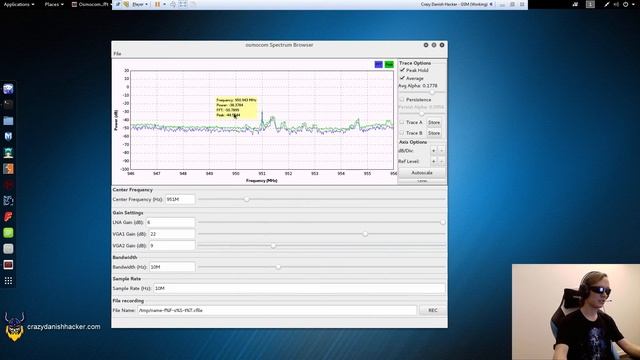Image resolution: width=640 pixels, height=360 pixels.
Task: Click the VGA2 Gain slider handle
Action: click(x=273, y=246)
